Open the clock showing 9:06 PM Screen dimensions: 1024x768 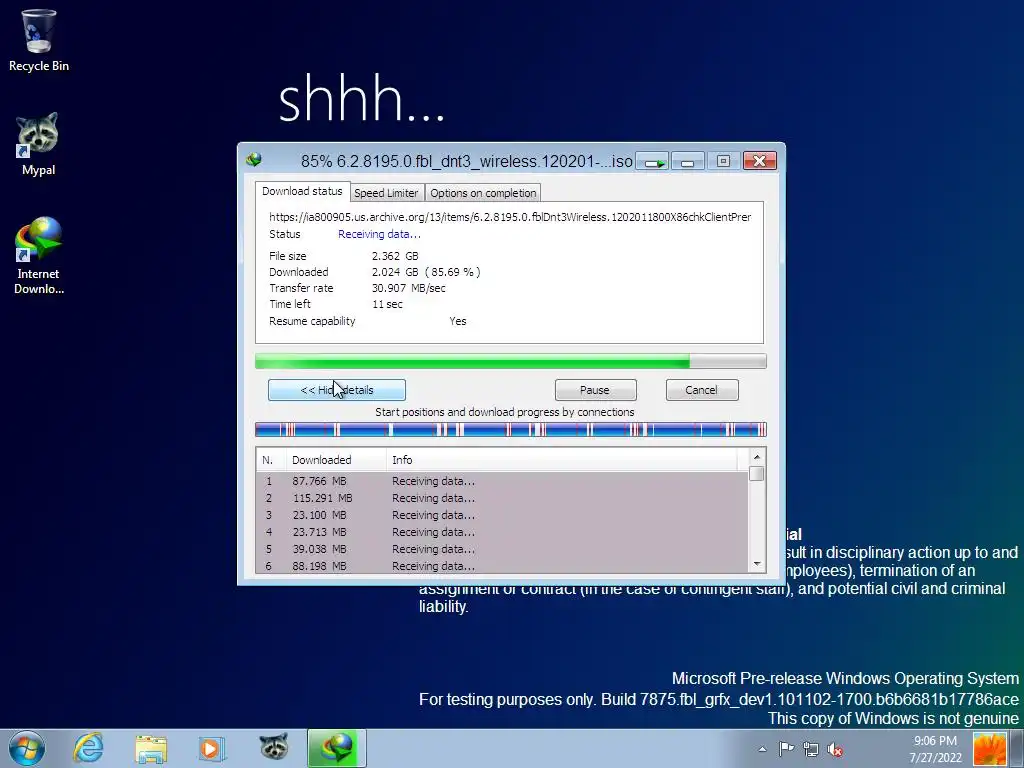pyautogui.click(x=935, y=749)
